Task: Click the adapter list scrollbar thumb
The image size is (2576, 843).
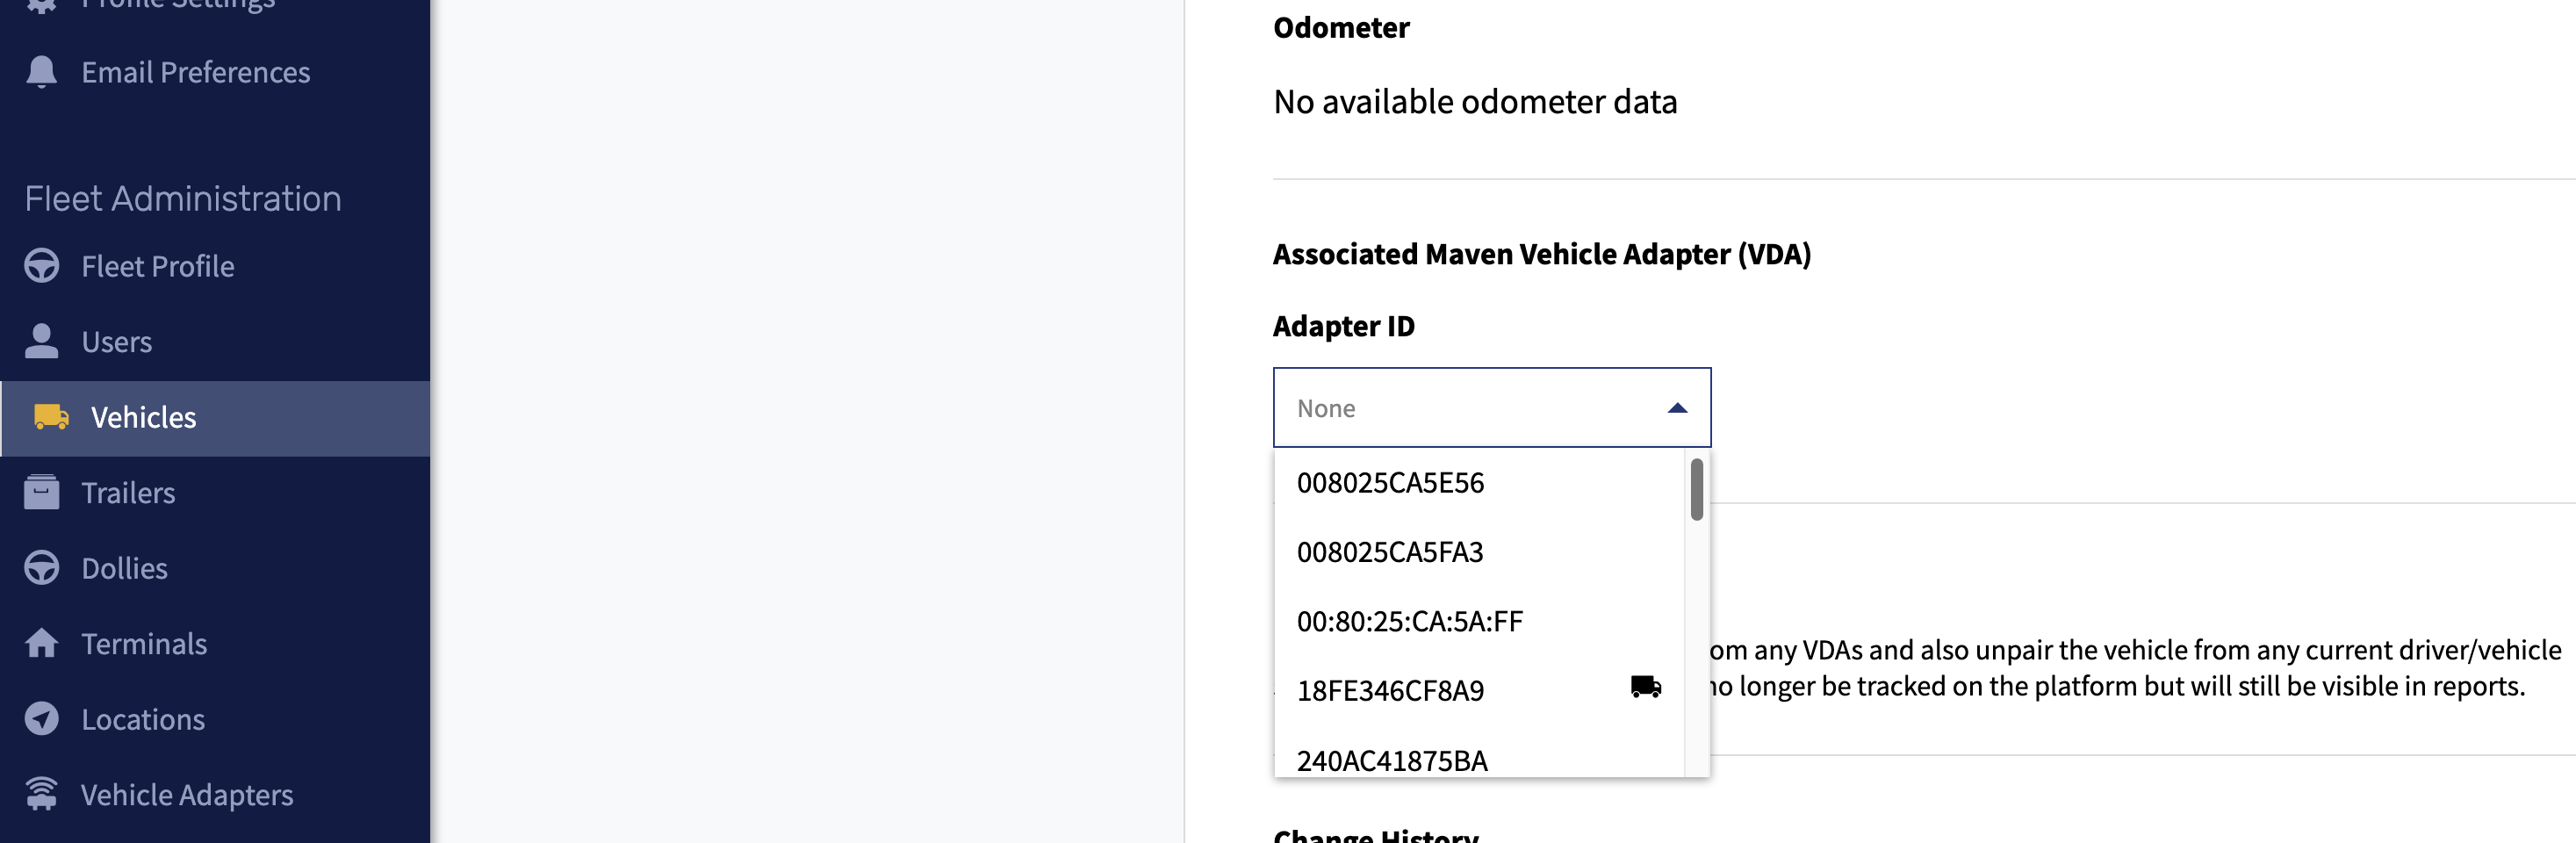Action: [x=1696, y=489]
